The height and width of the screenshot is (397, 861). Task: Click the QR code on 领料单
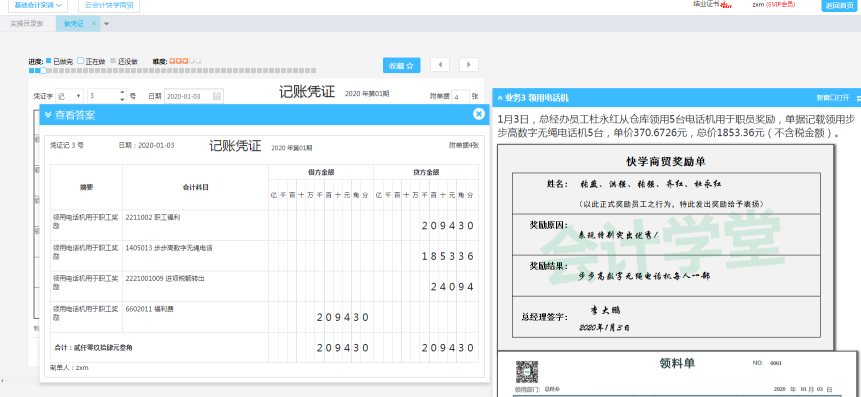coord(527,372)
